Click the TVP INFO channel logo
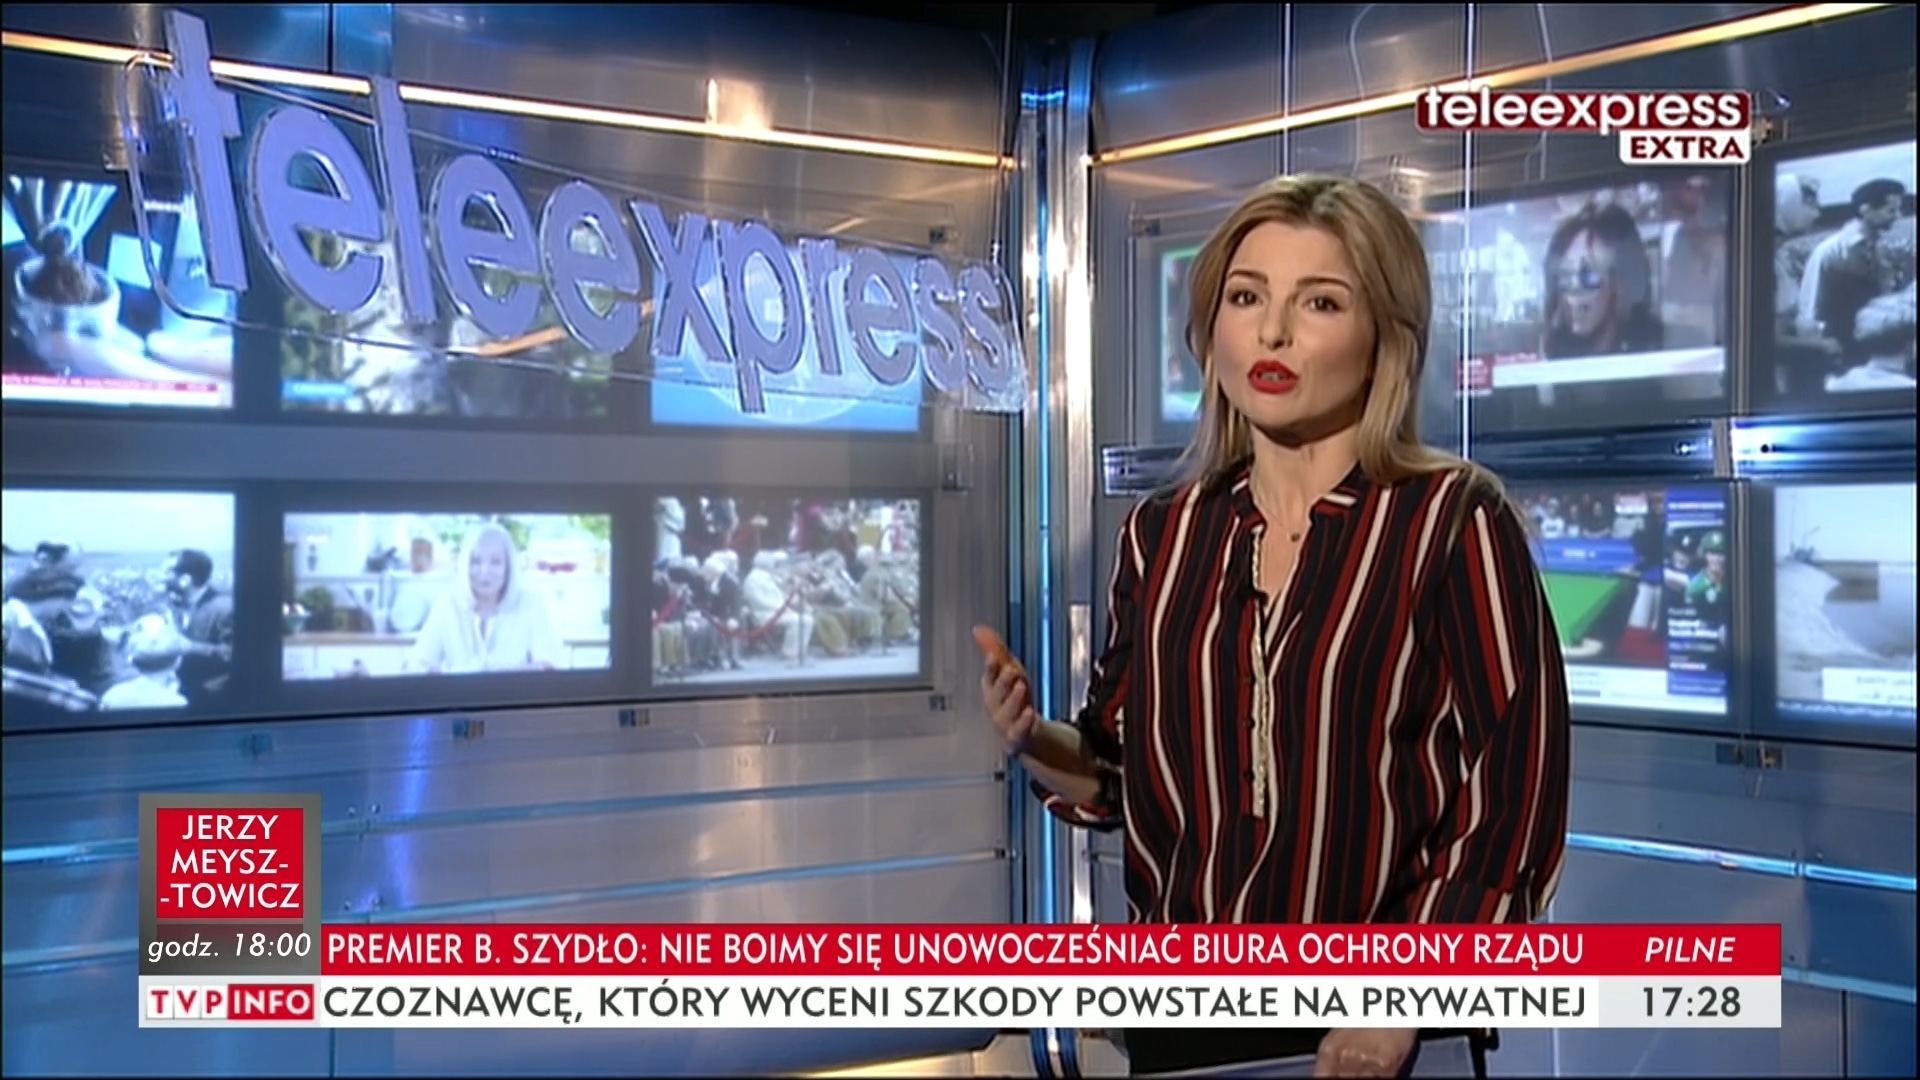The image size is (1920, 1080). (229, 1001)
